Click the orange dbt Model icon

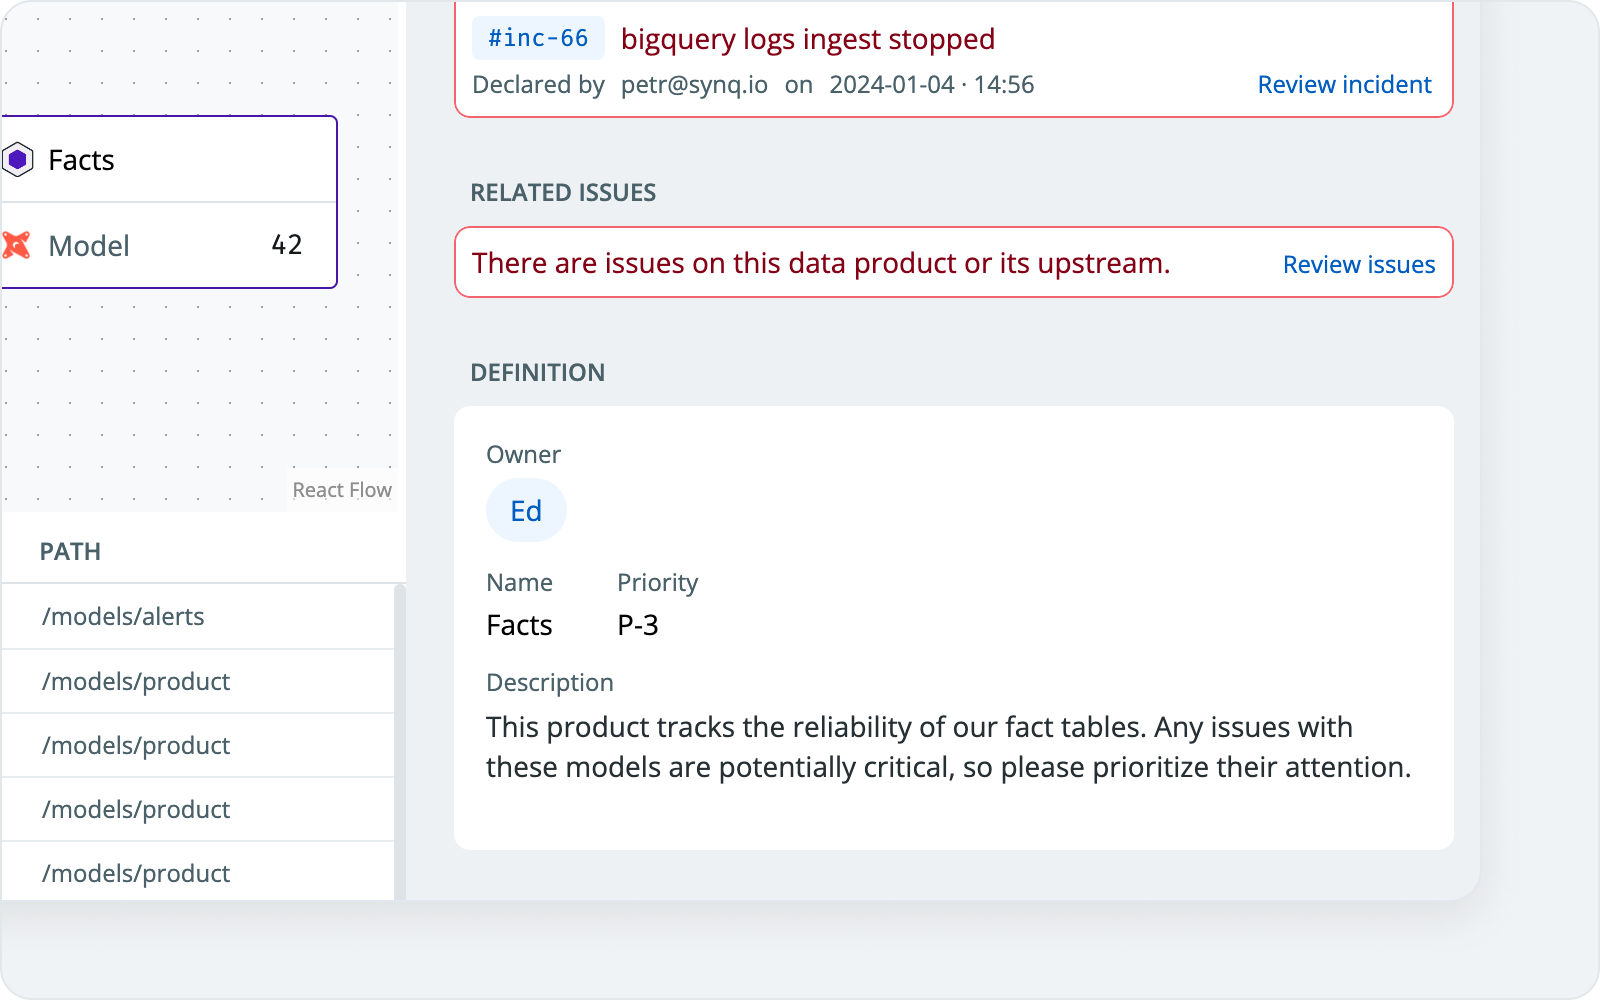(x=16, y=245)
